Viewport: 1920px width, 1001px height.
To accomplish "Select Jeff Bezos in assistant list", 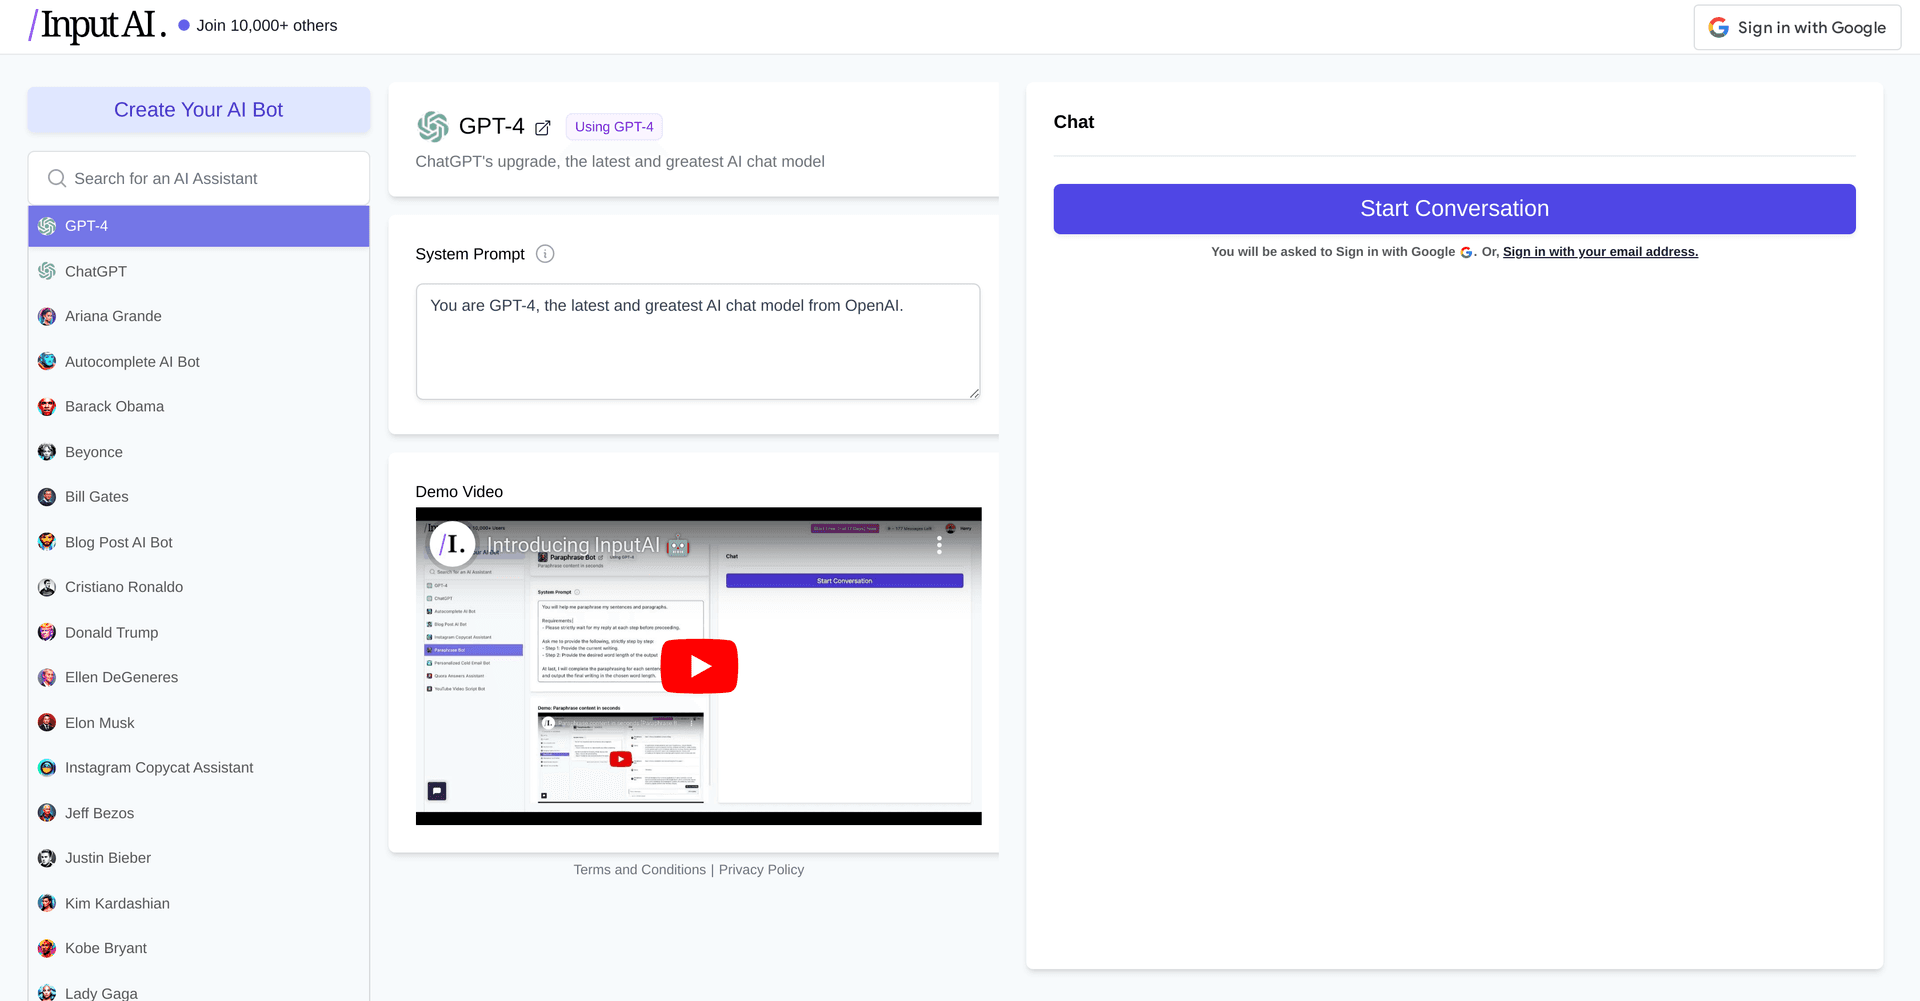I will point(199,813).
